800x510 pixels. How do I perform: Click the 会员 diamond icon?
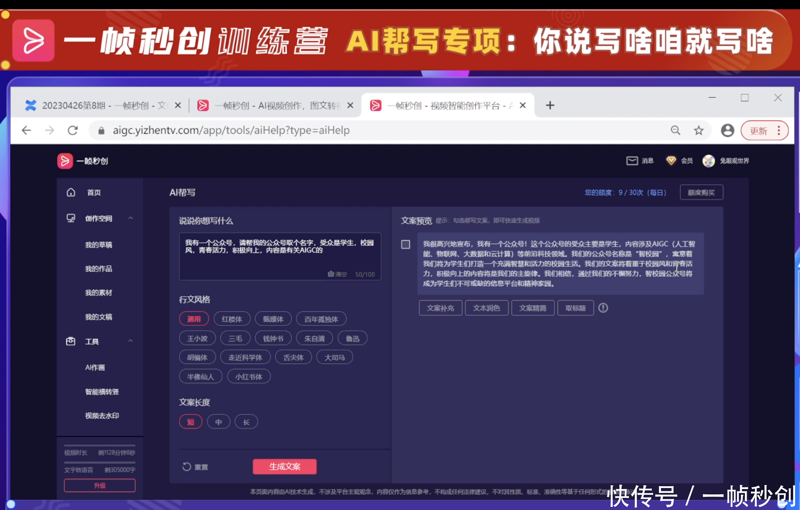tap(671, 161)
